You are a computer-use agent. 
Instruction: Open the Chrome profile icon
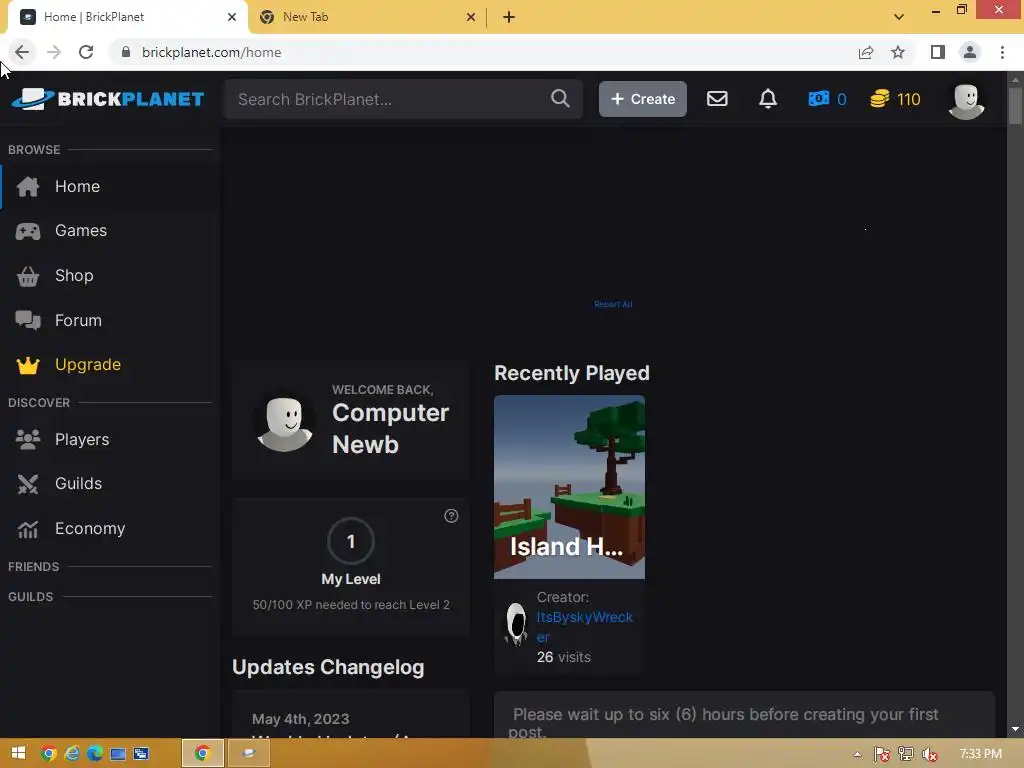tap(970, 52)
